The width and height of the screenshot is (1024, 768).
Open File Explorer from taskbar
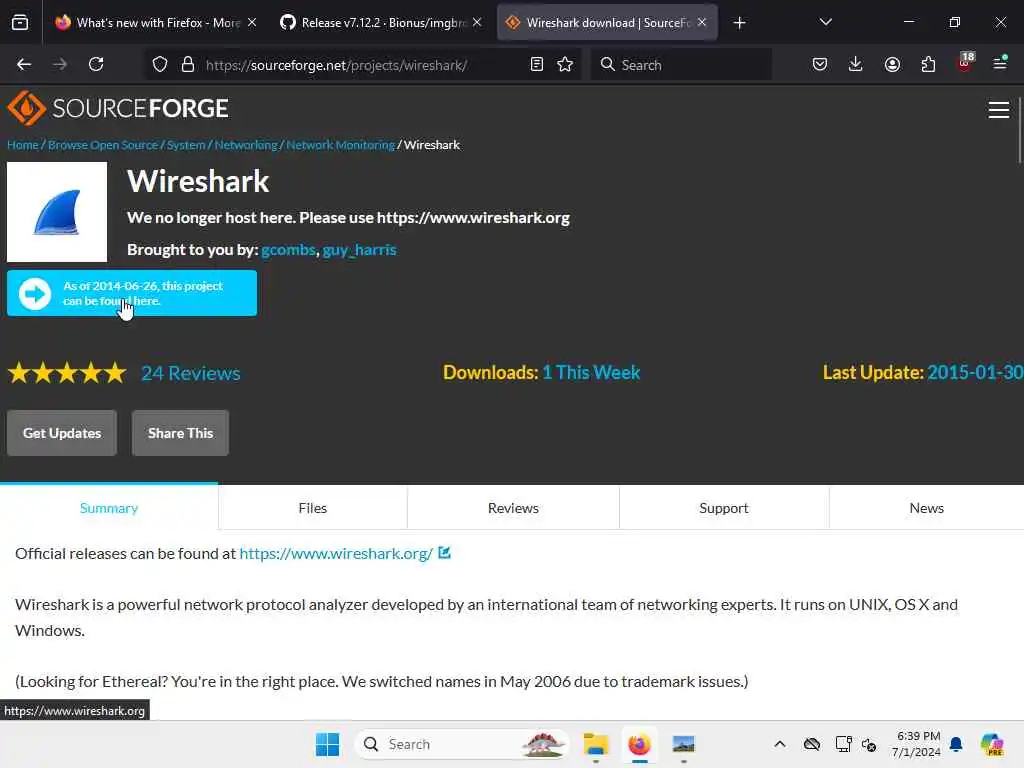coord(596,744)
